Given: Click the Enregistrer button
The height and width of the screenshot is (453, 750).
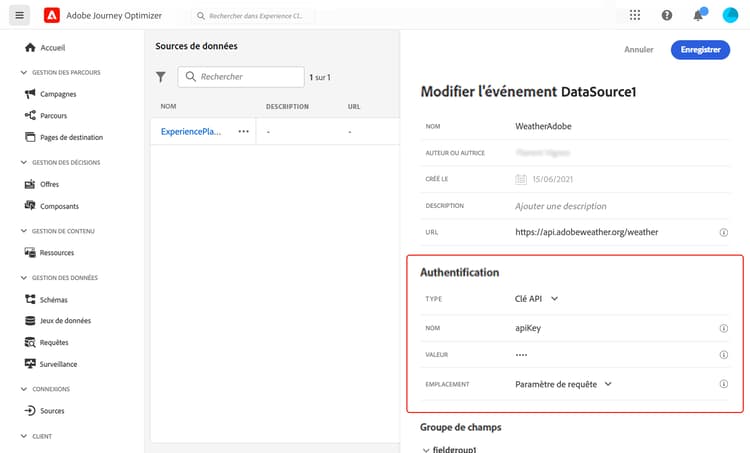Looking at the screenshot, I should pos(700,49).
